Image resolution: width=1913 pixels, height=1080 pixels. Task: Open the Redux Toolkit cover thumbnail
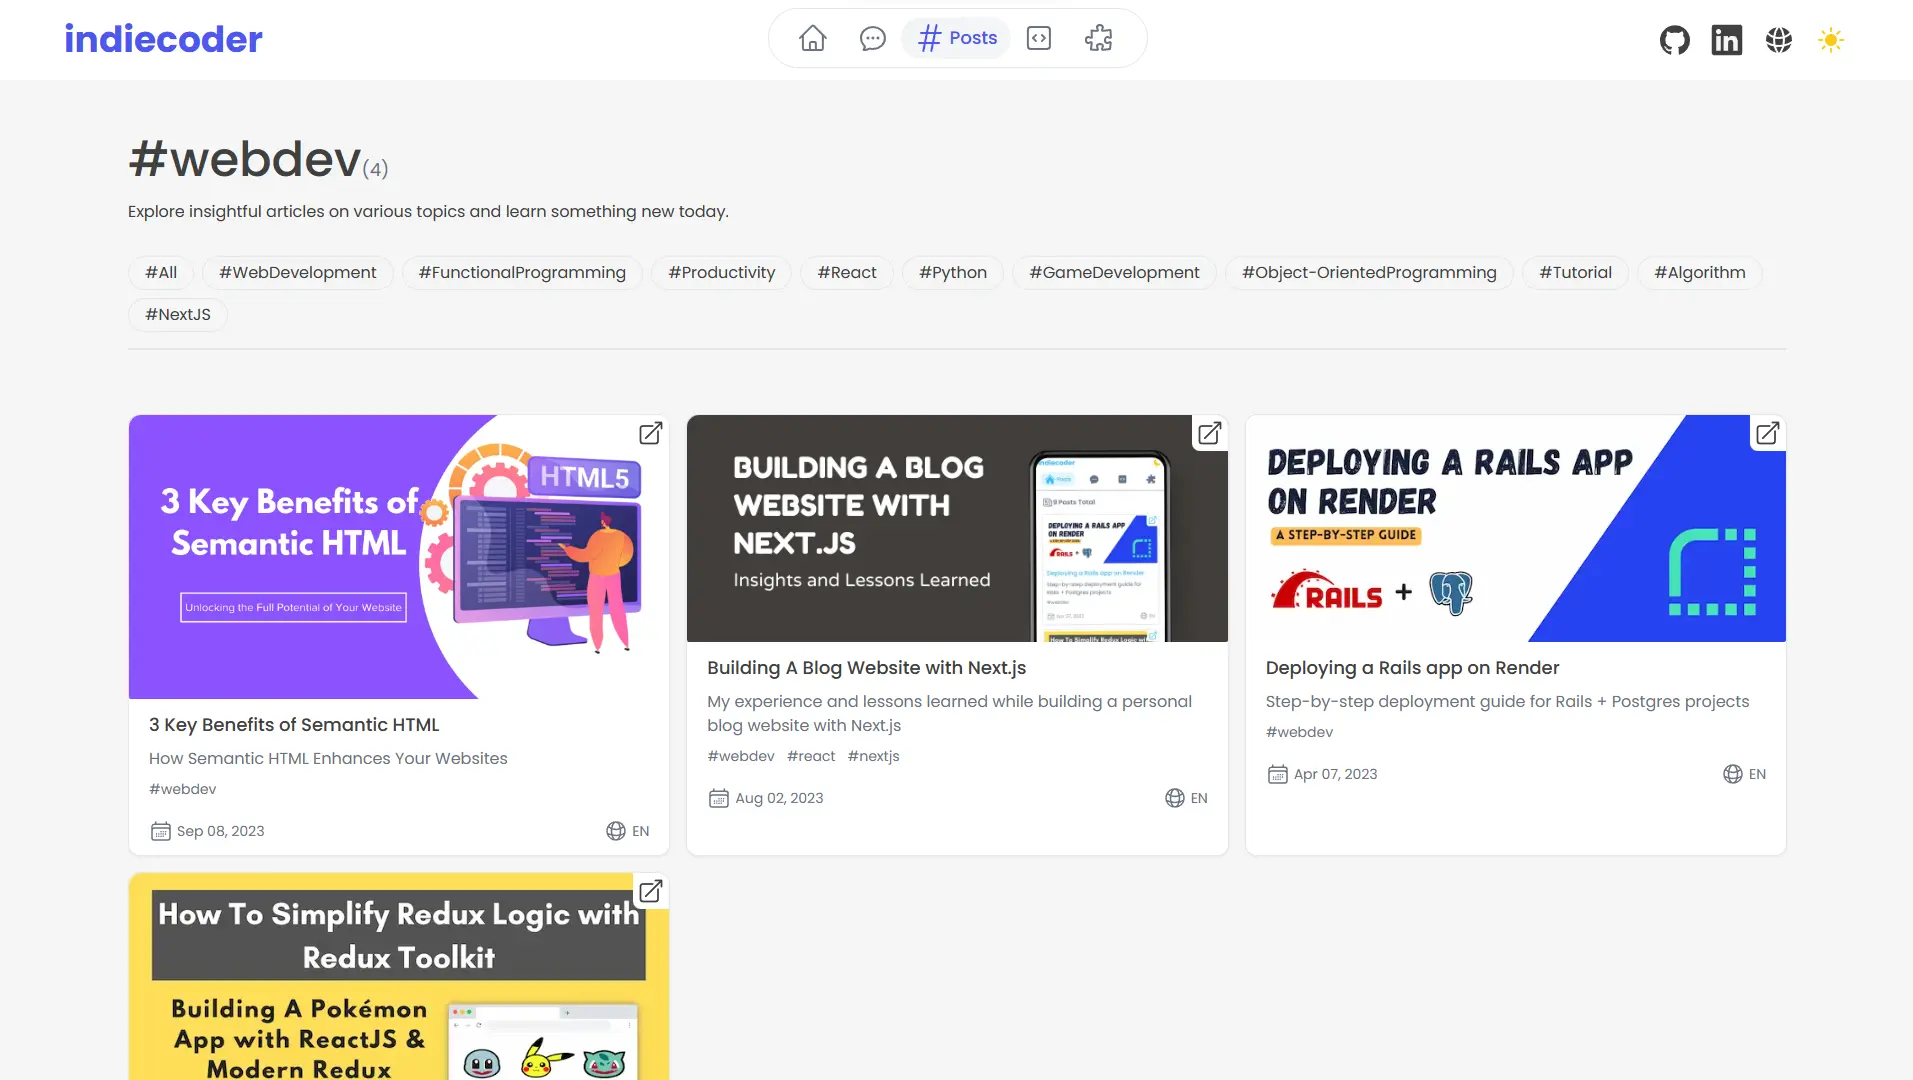tap(399, 976)
